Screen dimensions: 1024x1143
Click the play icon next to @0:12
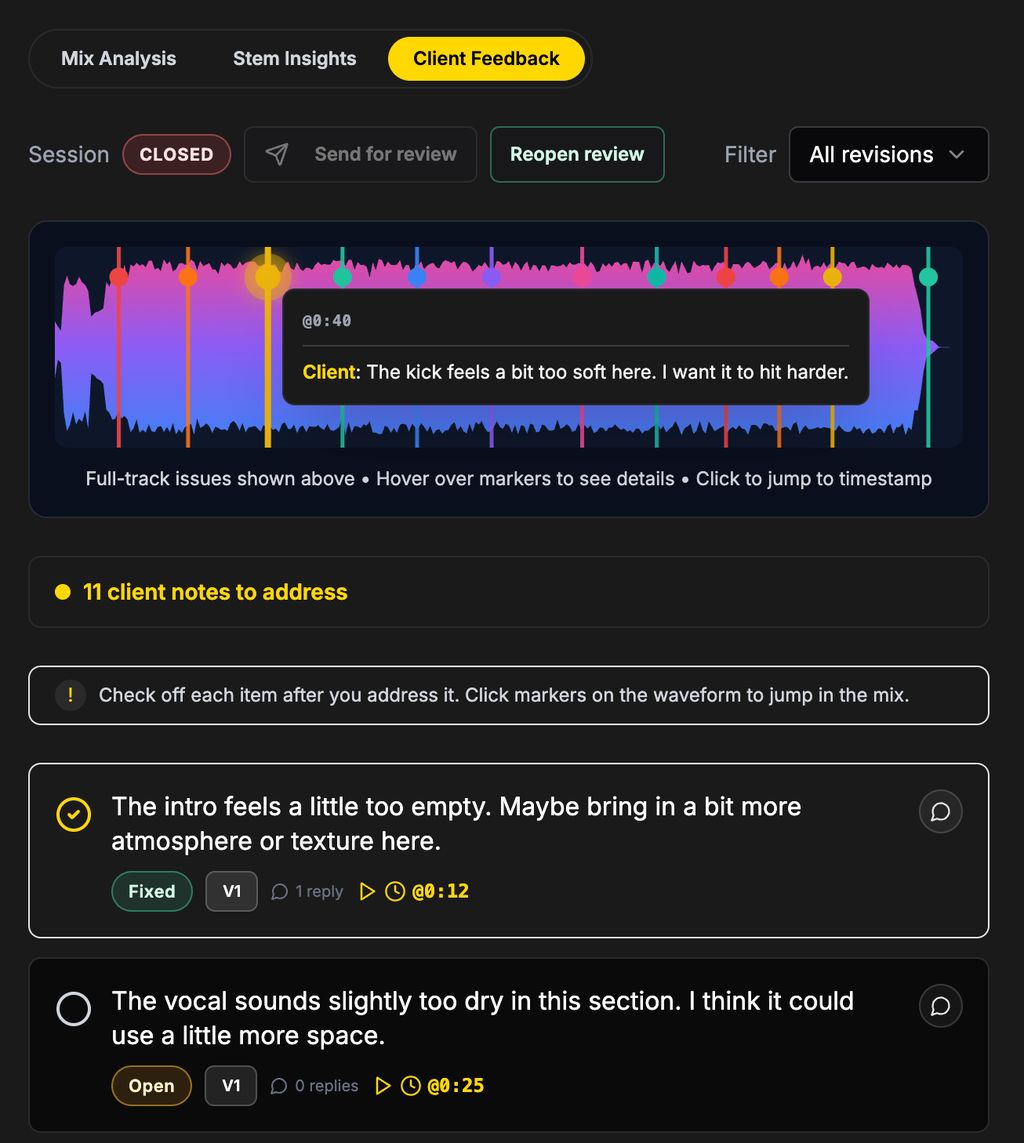[x=366, y=891]
